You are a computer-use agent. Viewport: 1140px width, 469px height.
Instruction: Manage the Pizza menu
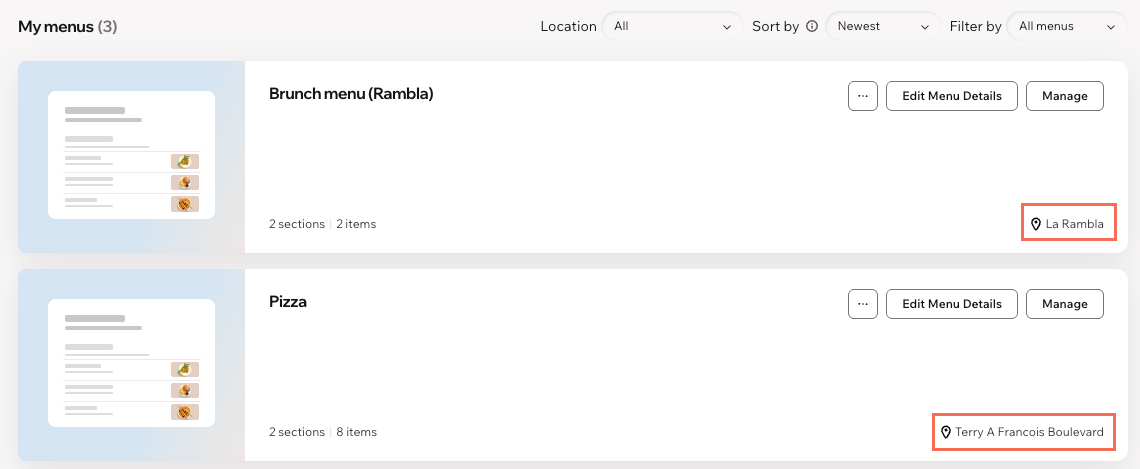[x=1064, y=304]
